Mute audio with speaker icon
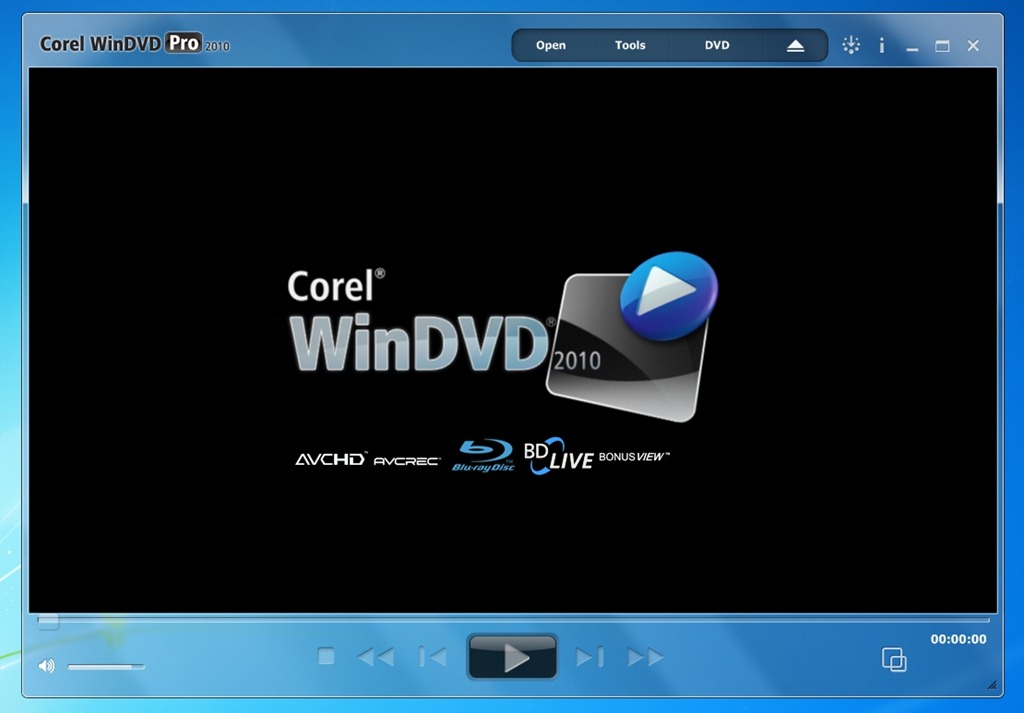The image size is (1024, 713). 46,665
